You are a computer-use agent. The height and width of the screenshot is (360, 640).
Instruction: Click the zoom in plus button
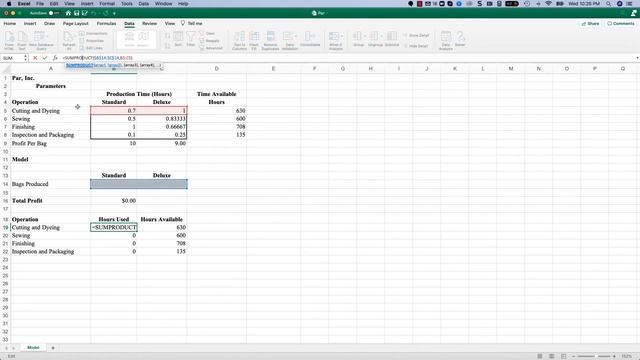tap(614, 356)
